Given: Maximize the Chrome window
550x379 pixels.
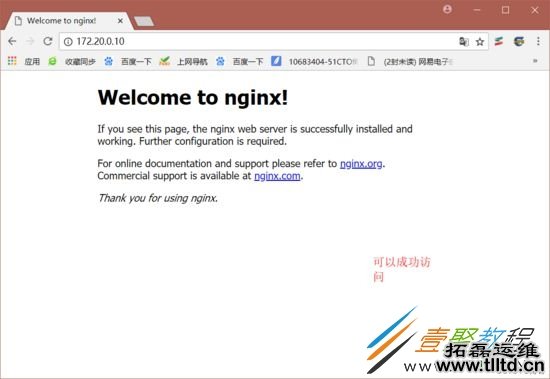Looking at the screenshot, I should pos(505,10).
